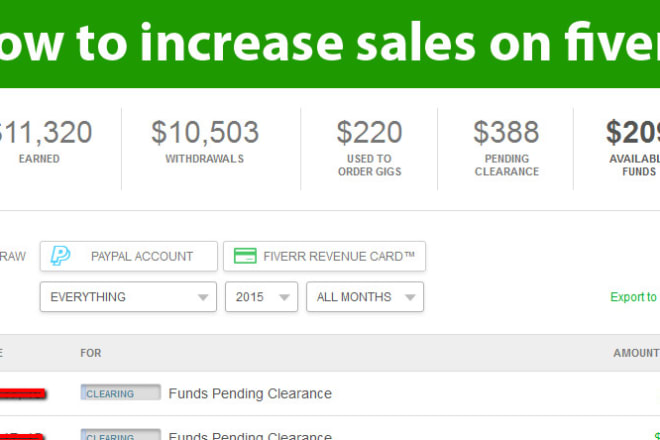
Task: Click the first red redacted date entry
Action: pos(20,394)
